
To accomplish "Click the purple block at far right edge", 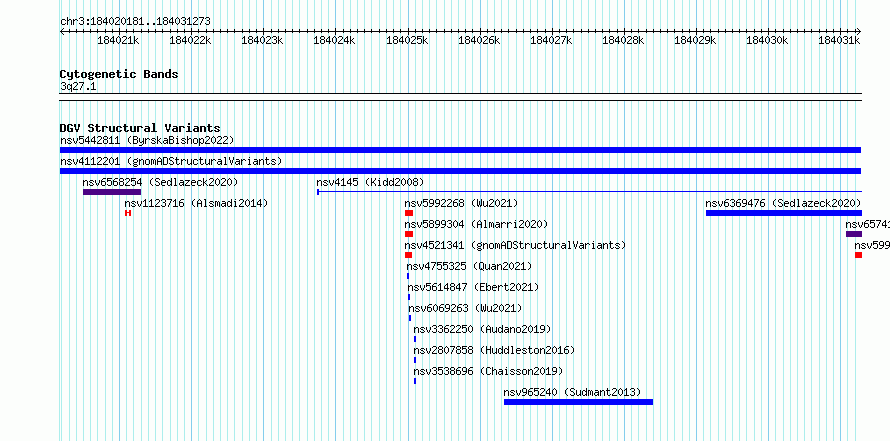I will click(854, 234).
